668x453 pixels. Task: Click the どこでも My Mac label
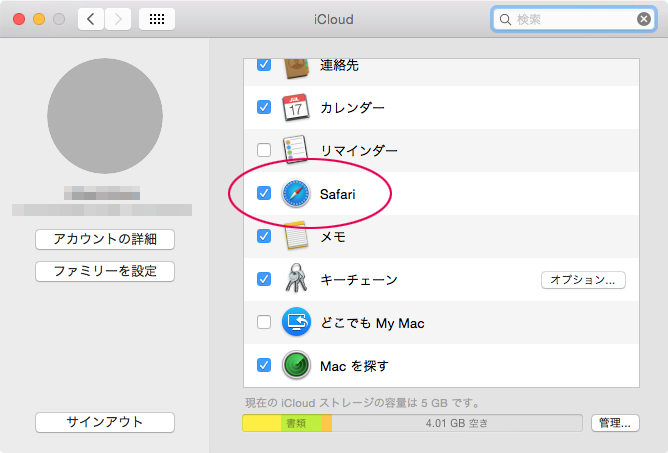[x=372, y=323]
